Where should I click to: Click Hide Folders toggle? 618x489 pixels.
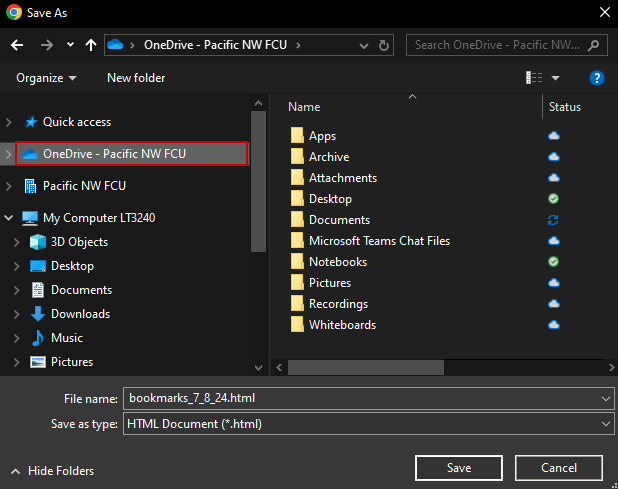coord(52,470)
